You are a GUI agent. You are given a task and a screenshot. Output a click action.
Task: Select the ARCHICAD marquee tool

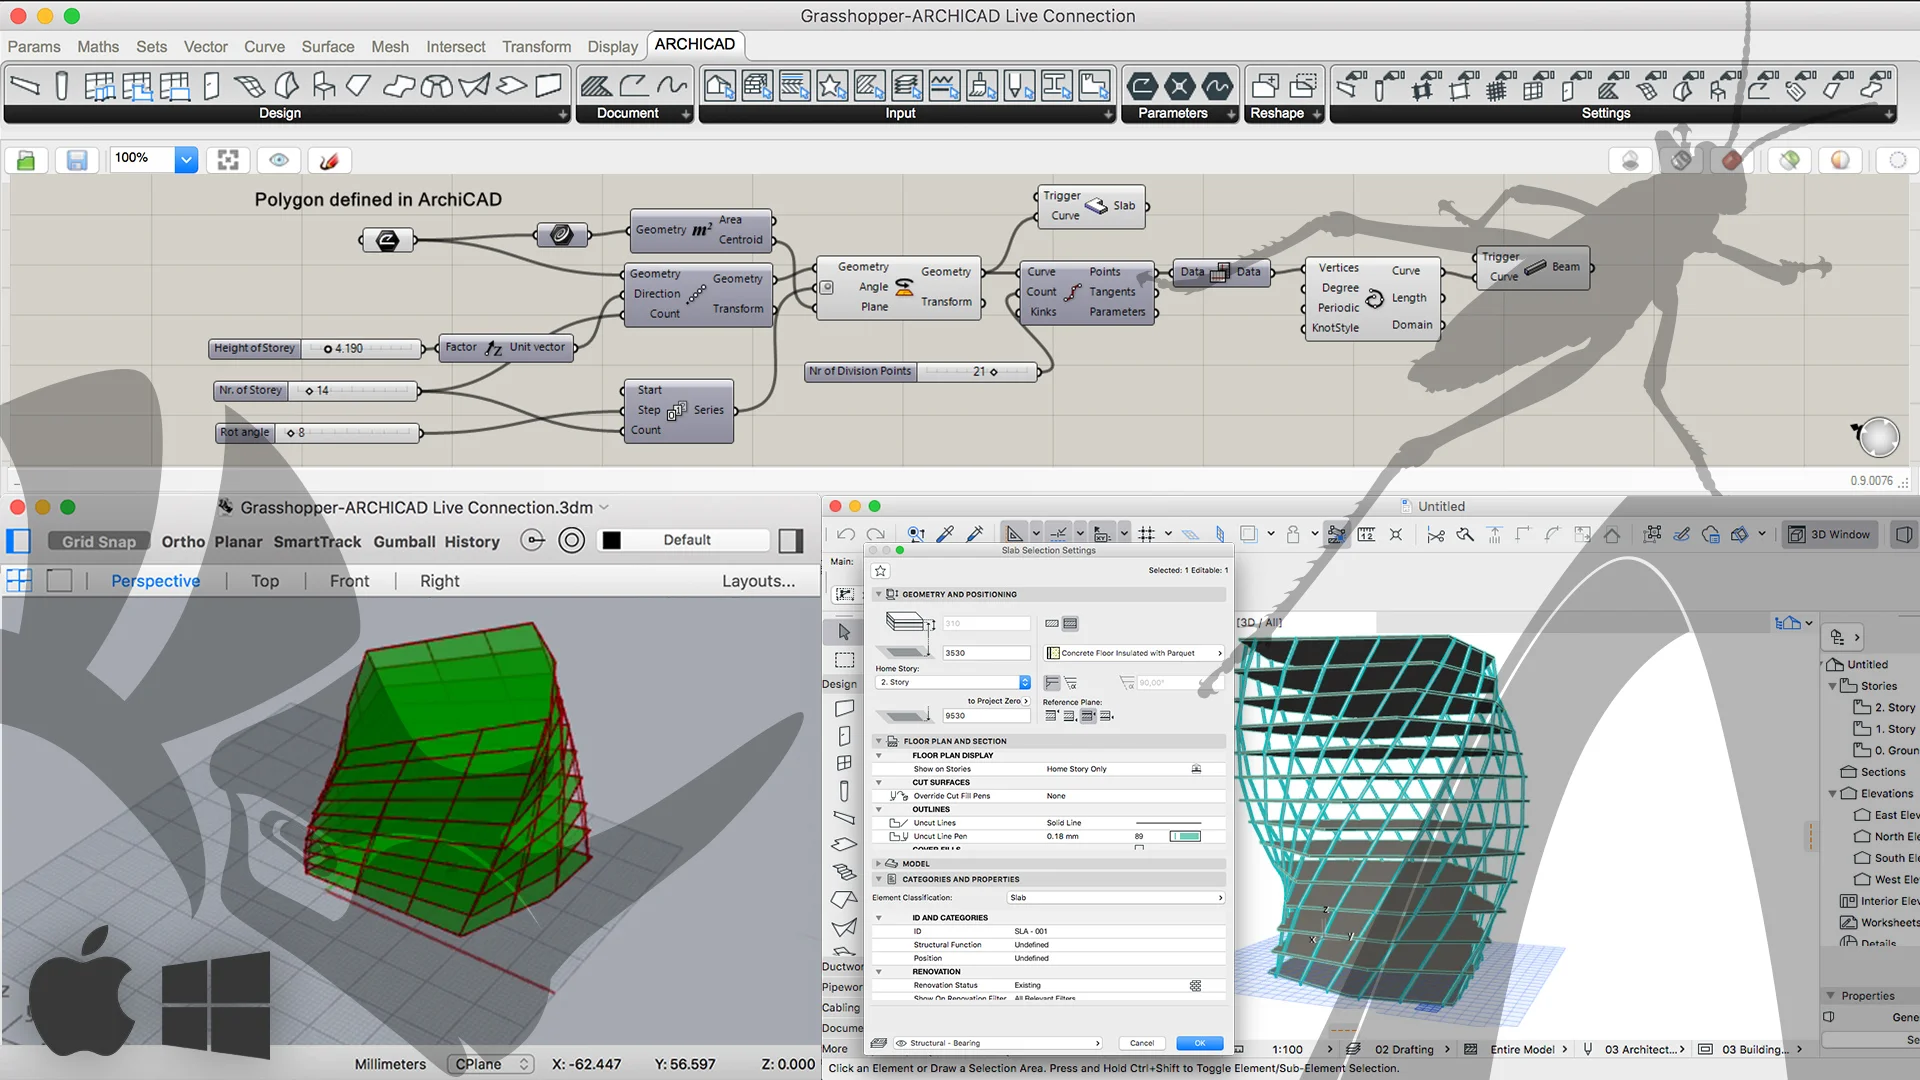(844, 660)
